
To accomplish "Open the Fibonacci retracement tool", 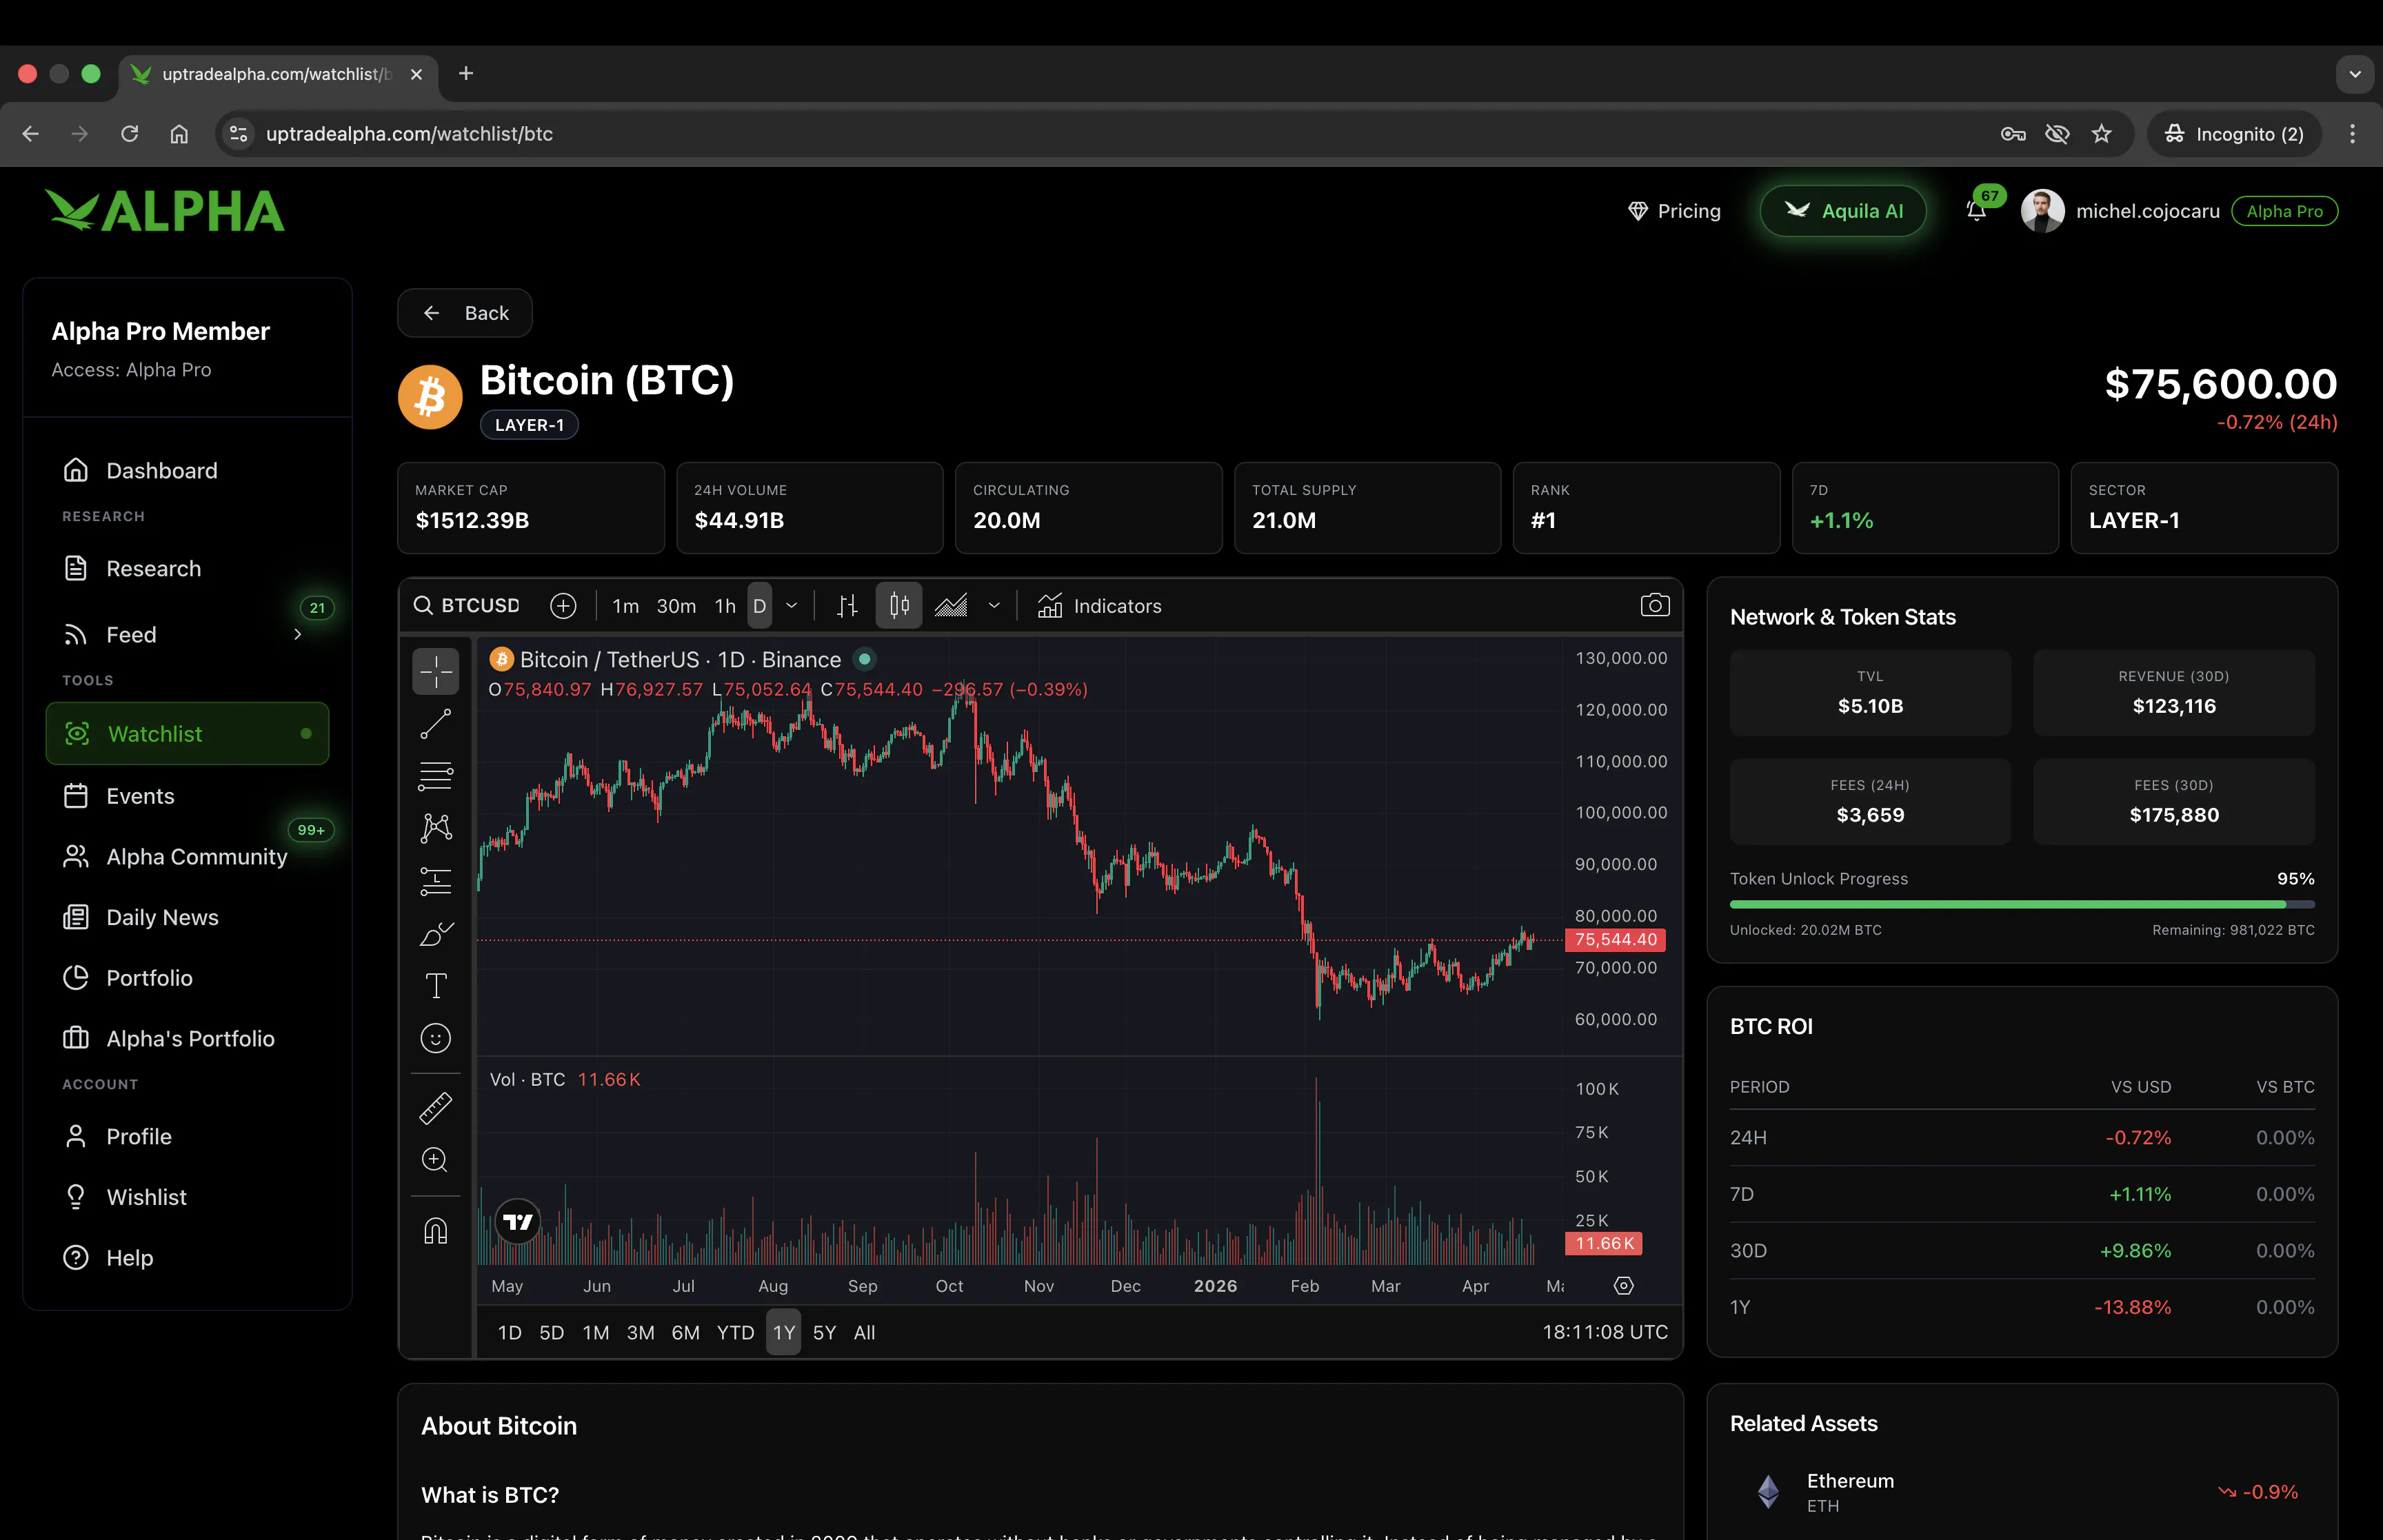I will click(x=435, y=776).
